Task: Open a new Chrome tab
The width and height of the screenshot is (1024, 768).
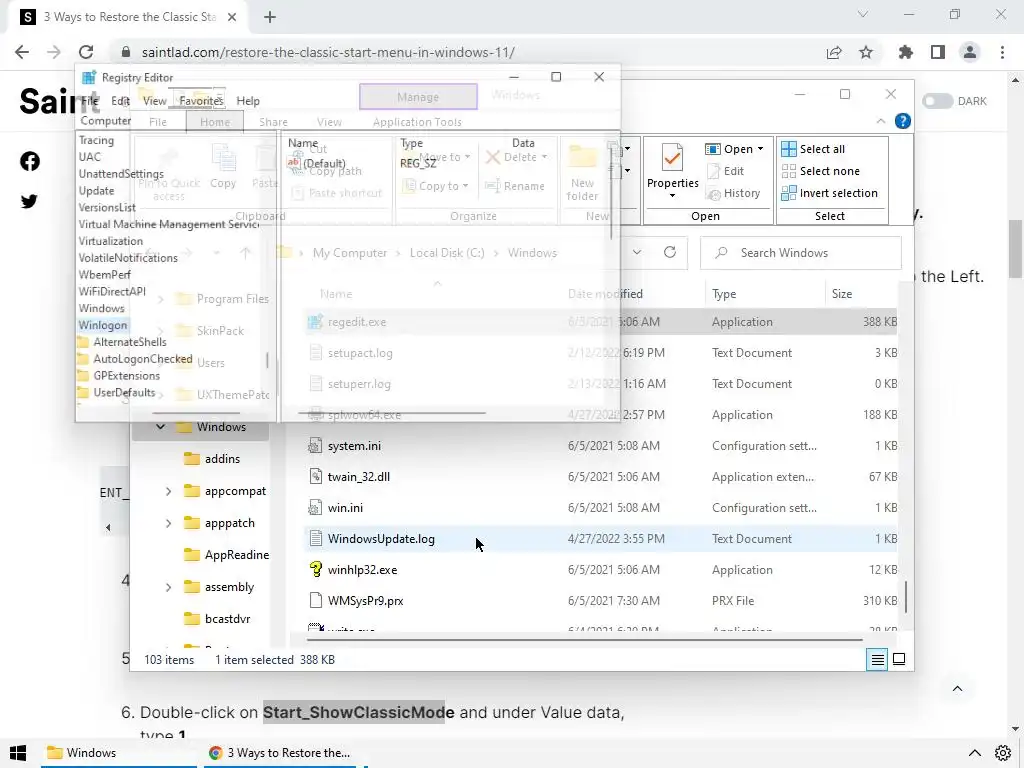Action: (270, 17)
